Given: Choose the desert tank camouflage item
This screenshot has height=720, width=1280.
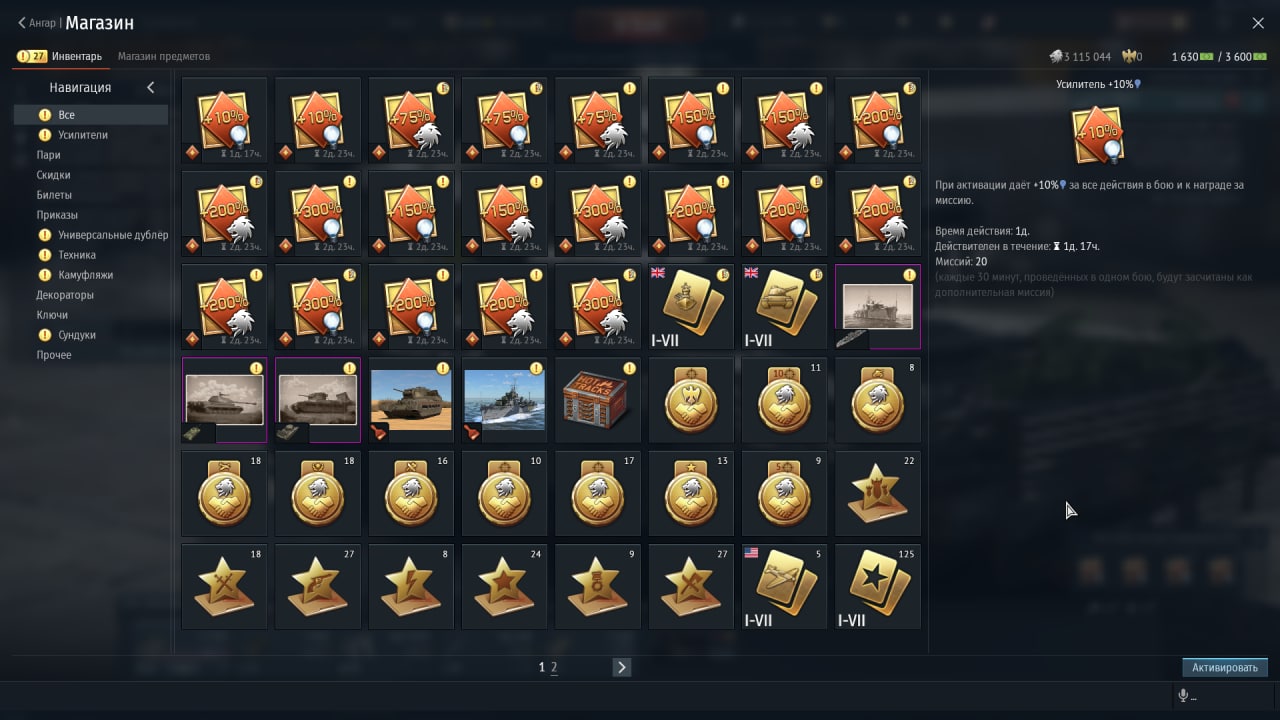Looking at the screenshot, I should tap(411, 400).
